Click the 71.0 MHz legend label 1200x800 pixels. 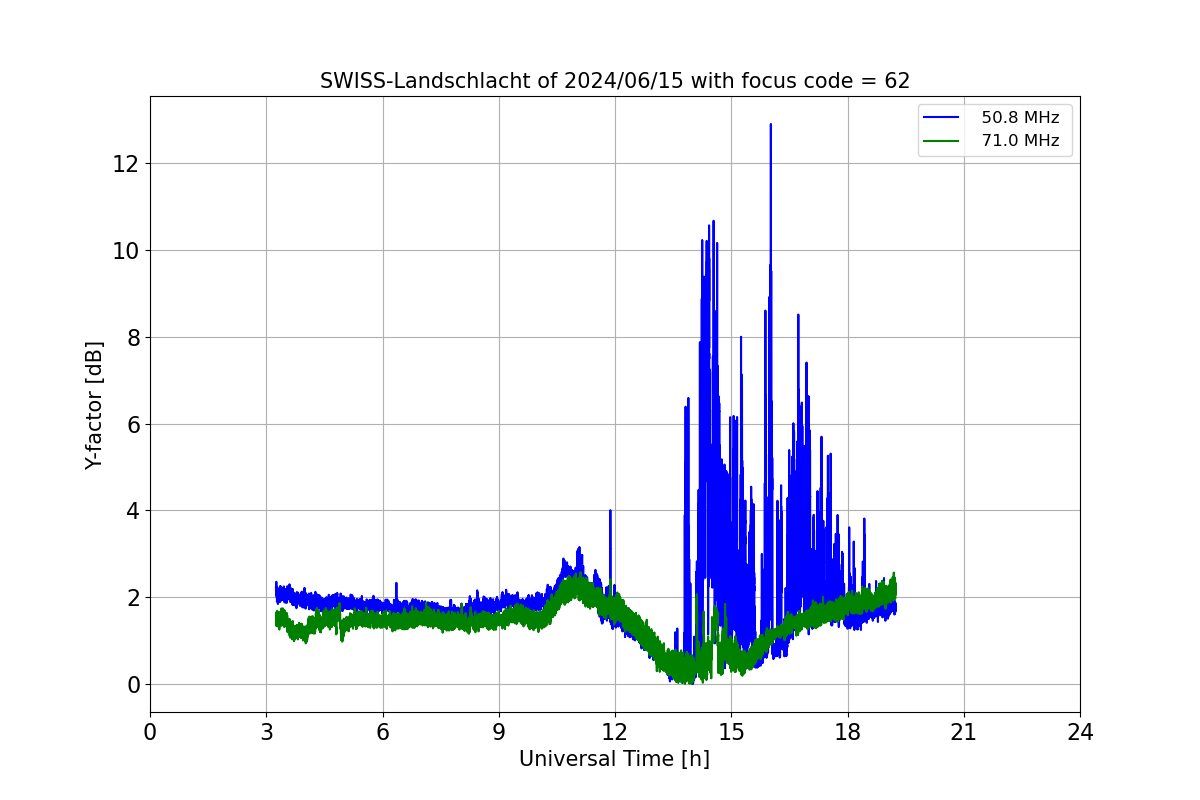(x=1020, y=141)
